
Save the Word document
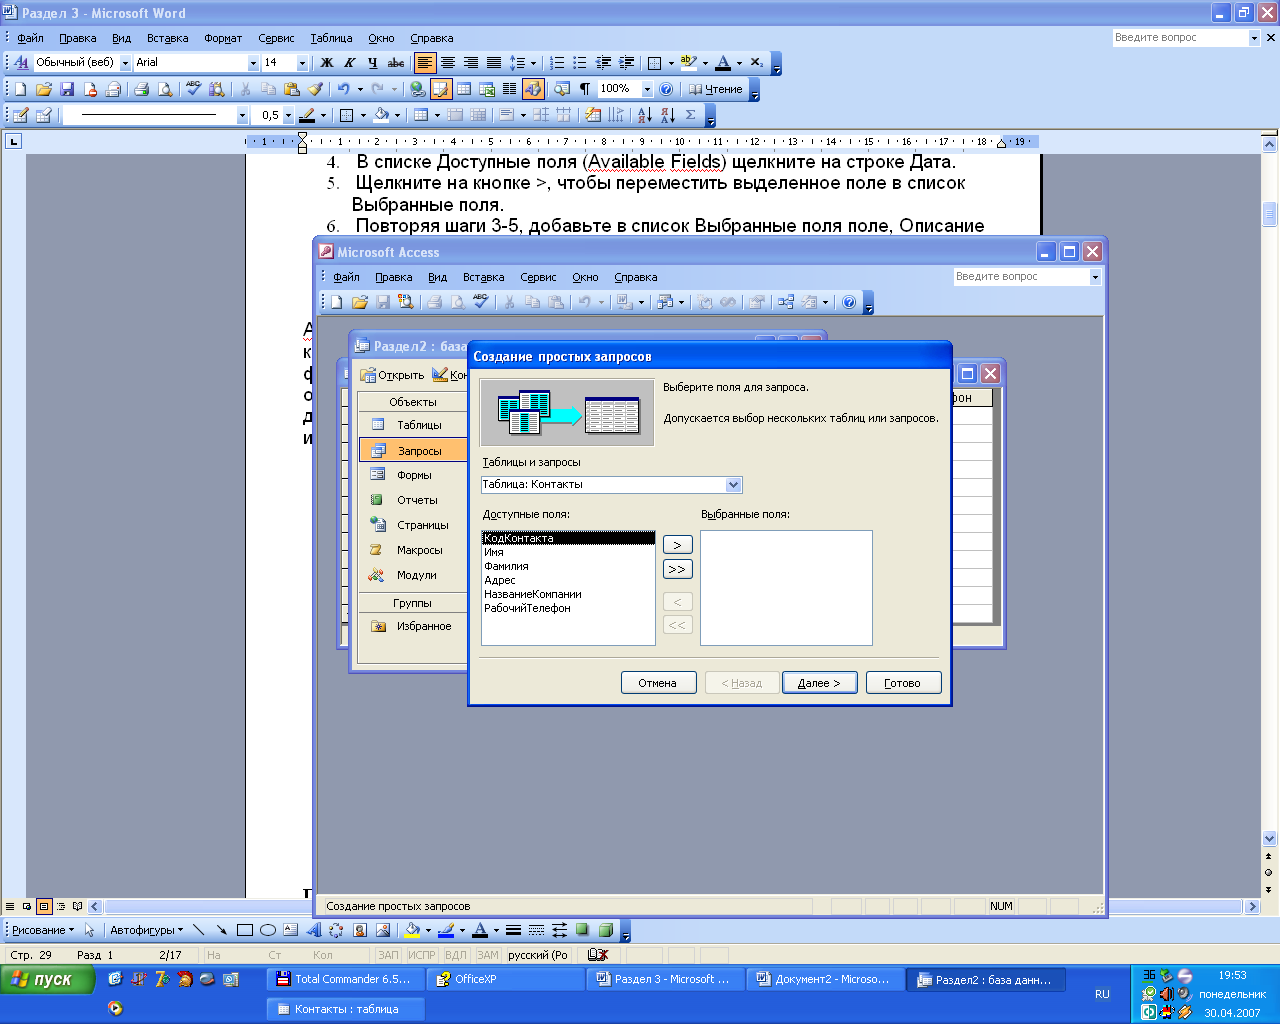click(x=67, y=89)
